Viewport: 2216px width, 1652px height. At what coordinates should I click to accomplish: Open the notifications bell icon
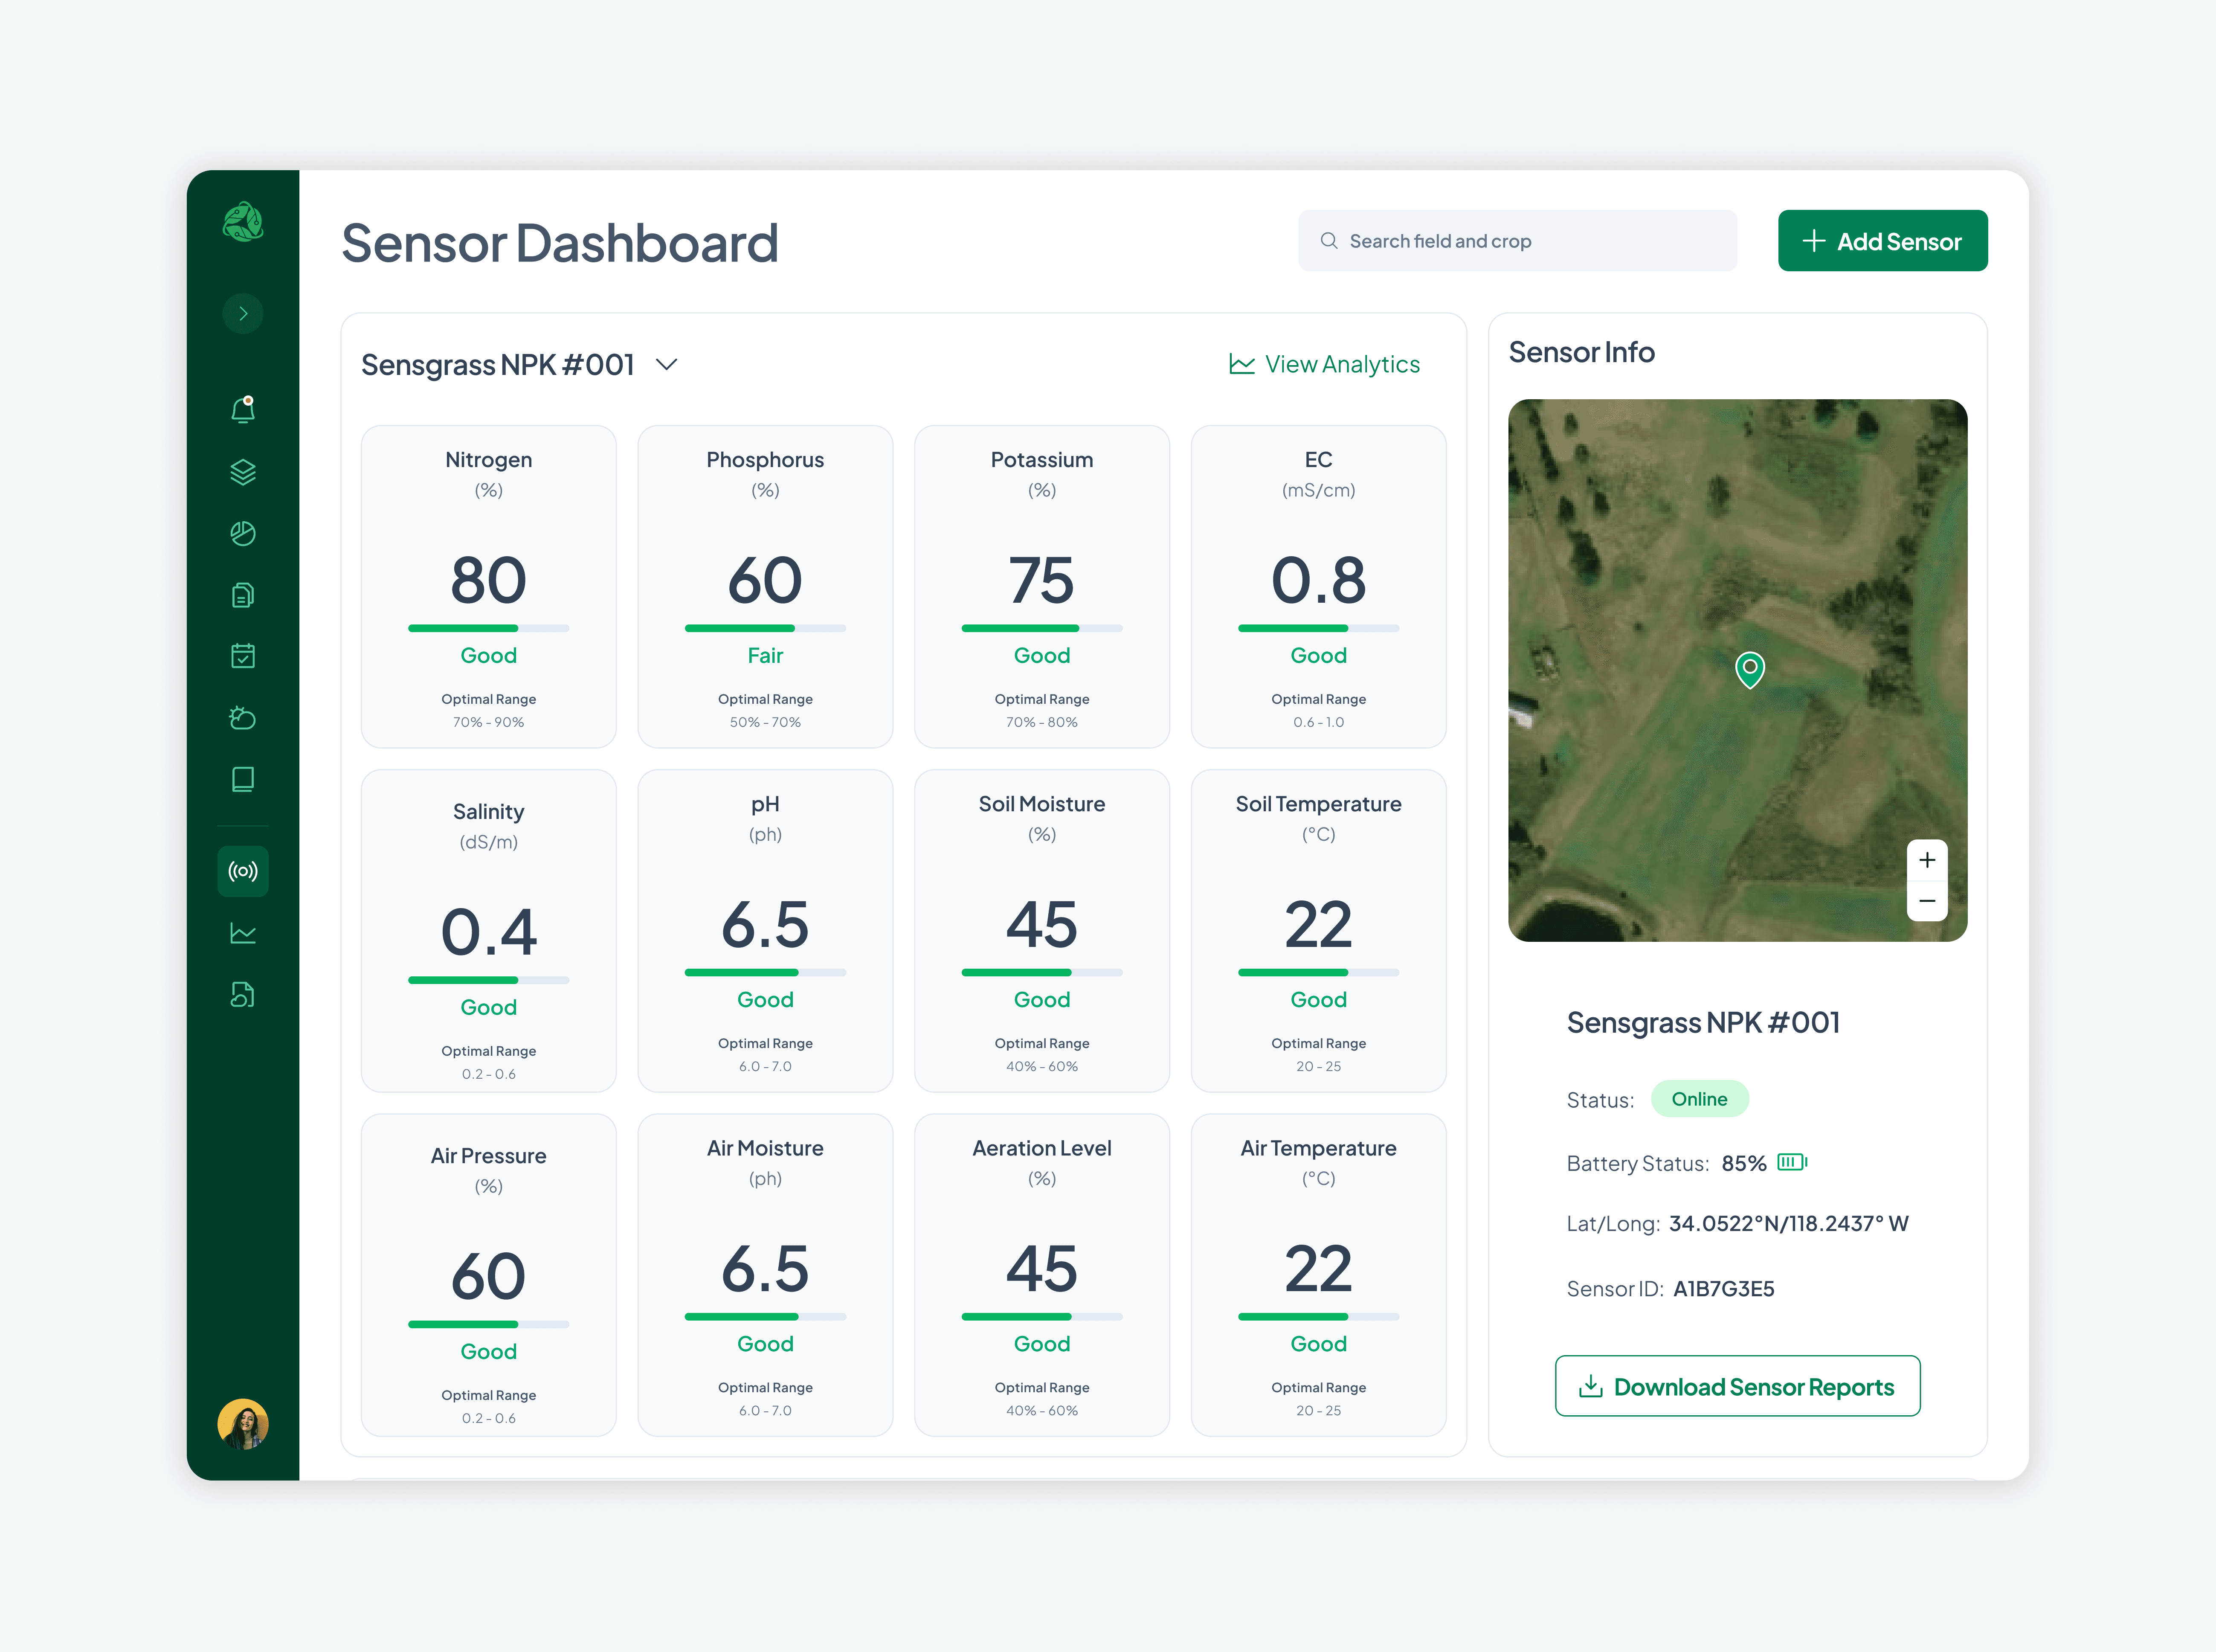[243, 410]
